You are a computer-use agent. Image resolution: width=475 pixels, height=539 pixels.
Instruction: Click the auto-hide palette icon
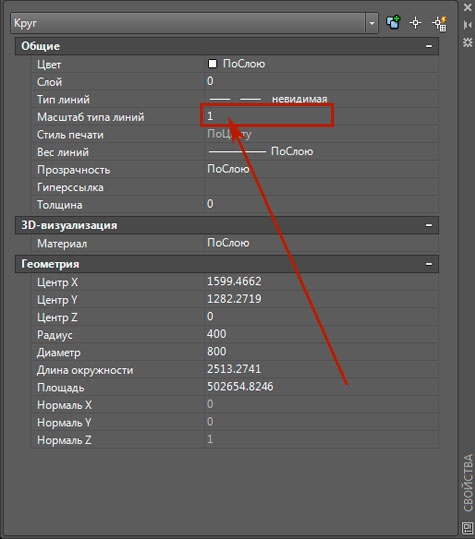click(467, 25)
